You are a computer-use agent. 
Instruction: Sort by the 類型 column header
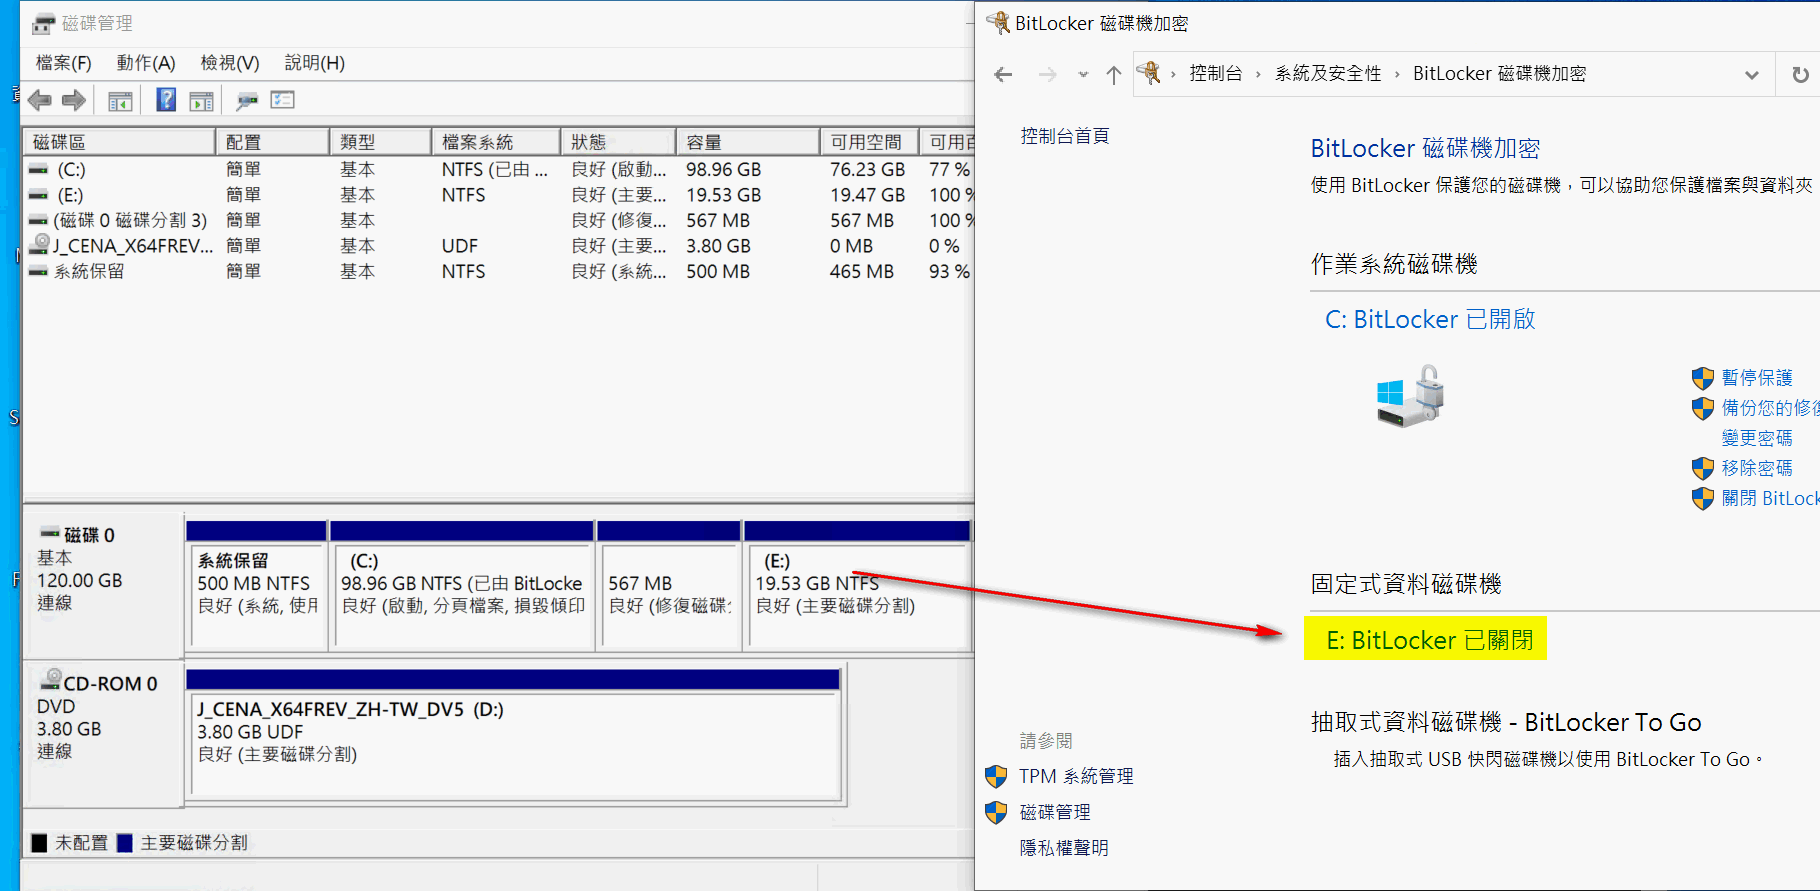(x=380, y=142)
